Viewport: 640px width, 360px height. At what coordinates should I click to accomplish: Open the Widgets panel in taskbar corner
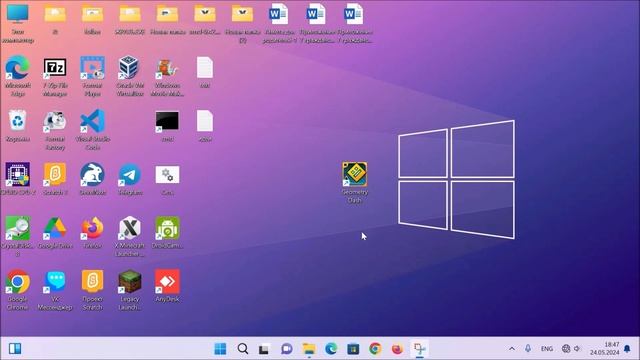click(15, 349)
